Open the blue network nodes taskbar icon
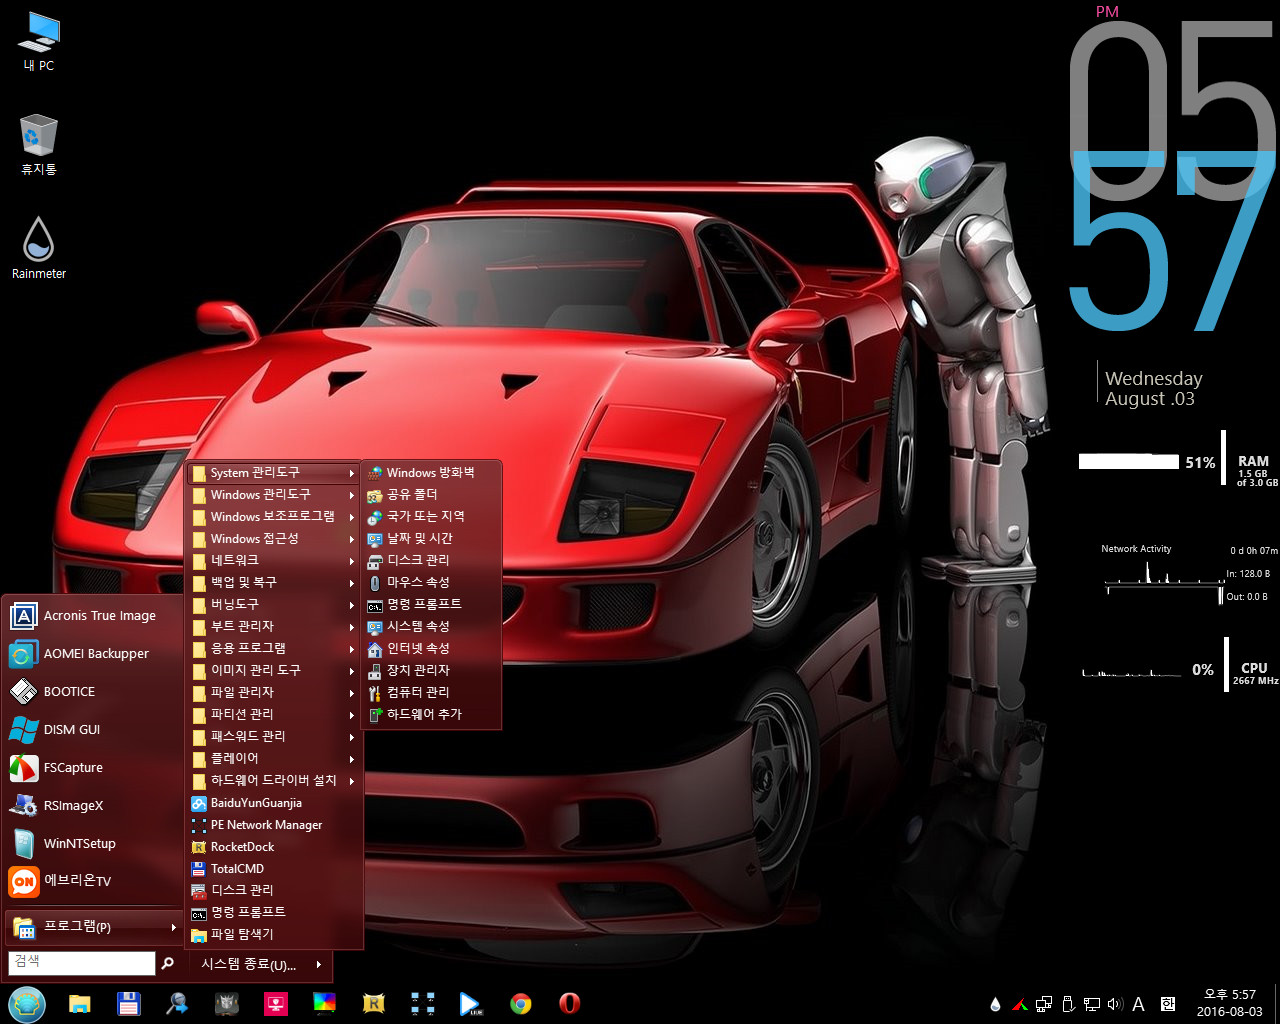The image size is (1280, 1024). [x=423, y=1004]
